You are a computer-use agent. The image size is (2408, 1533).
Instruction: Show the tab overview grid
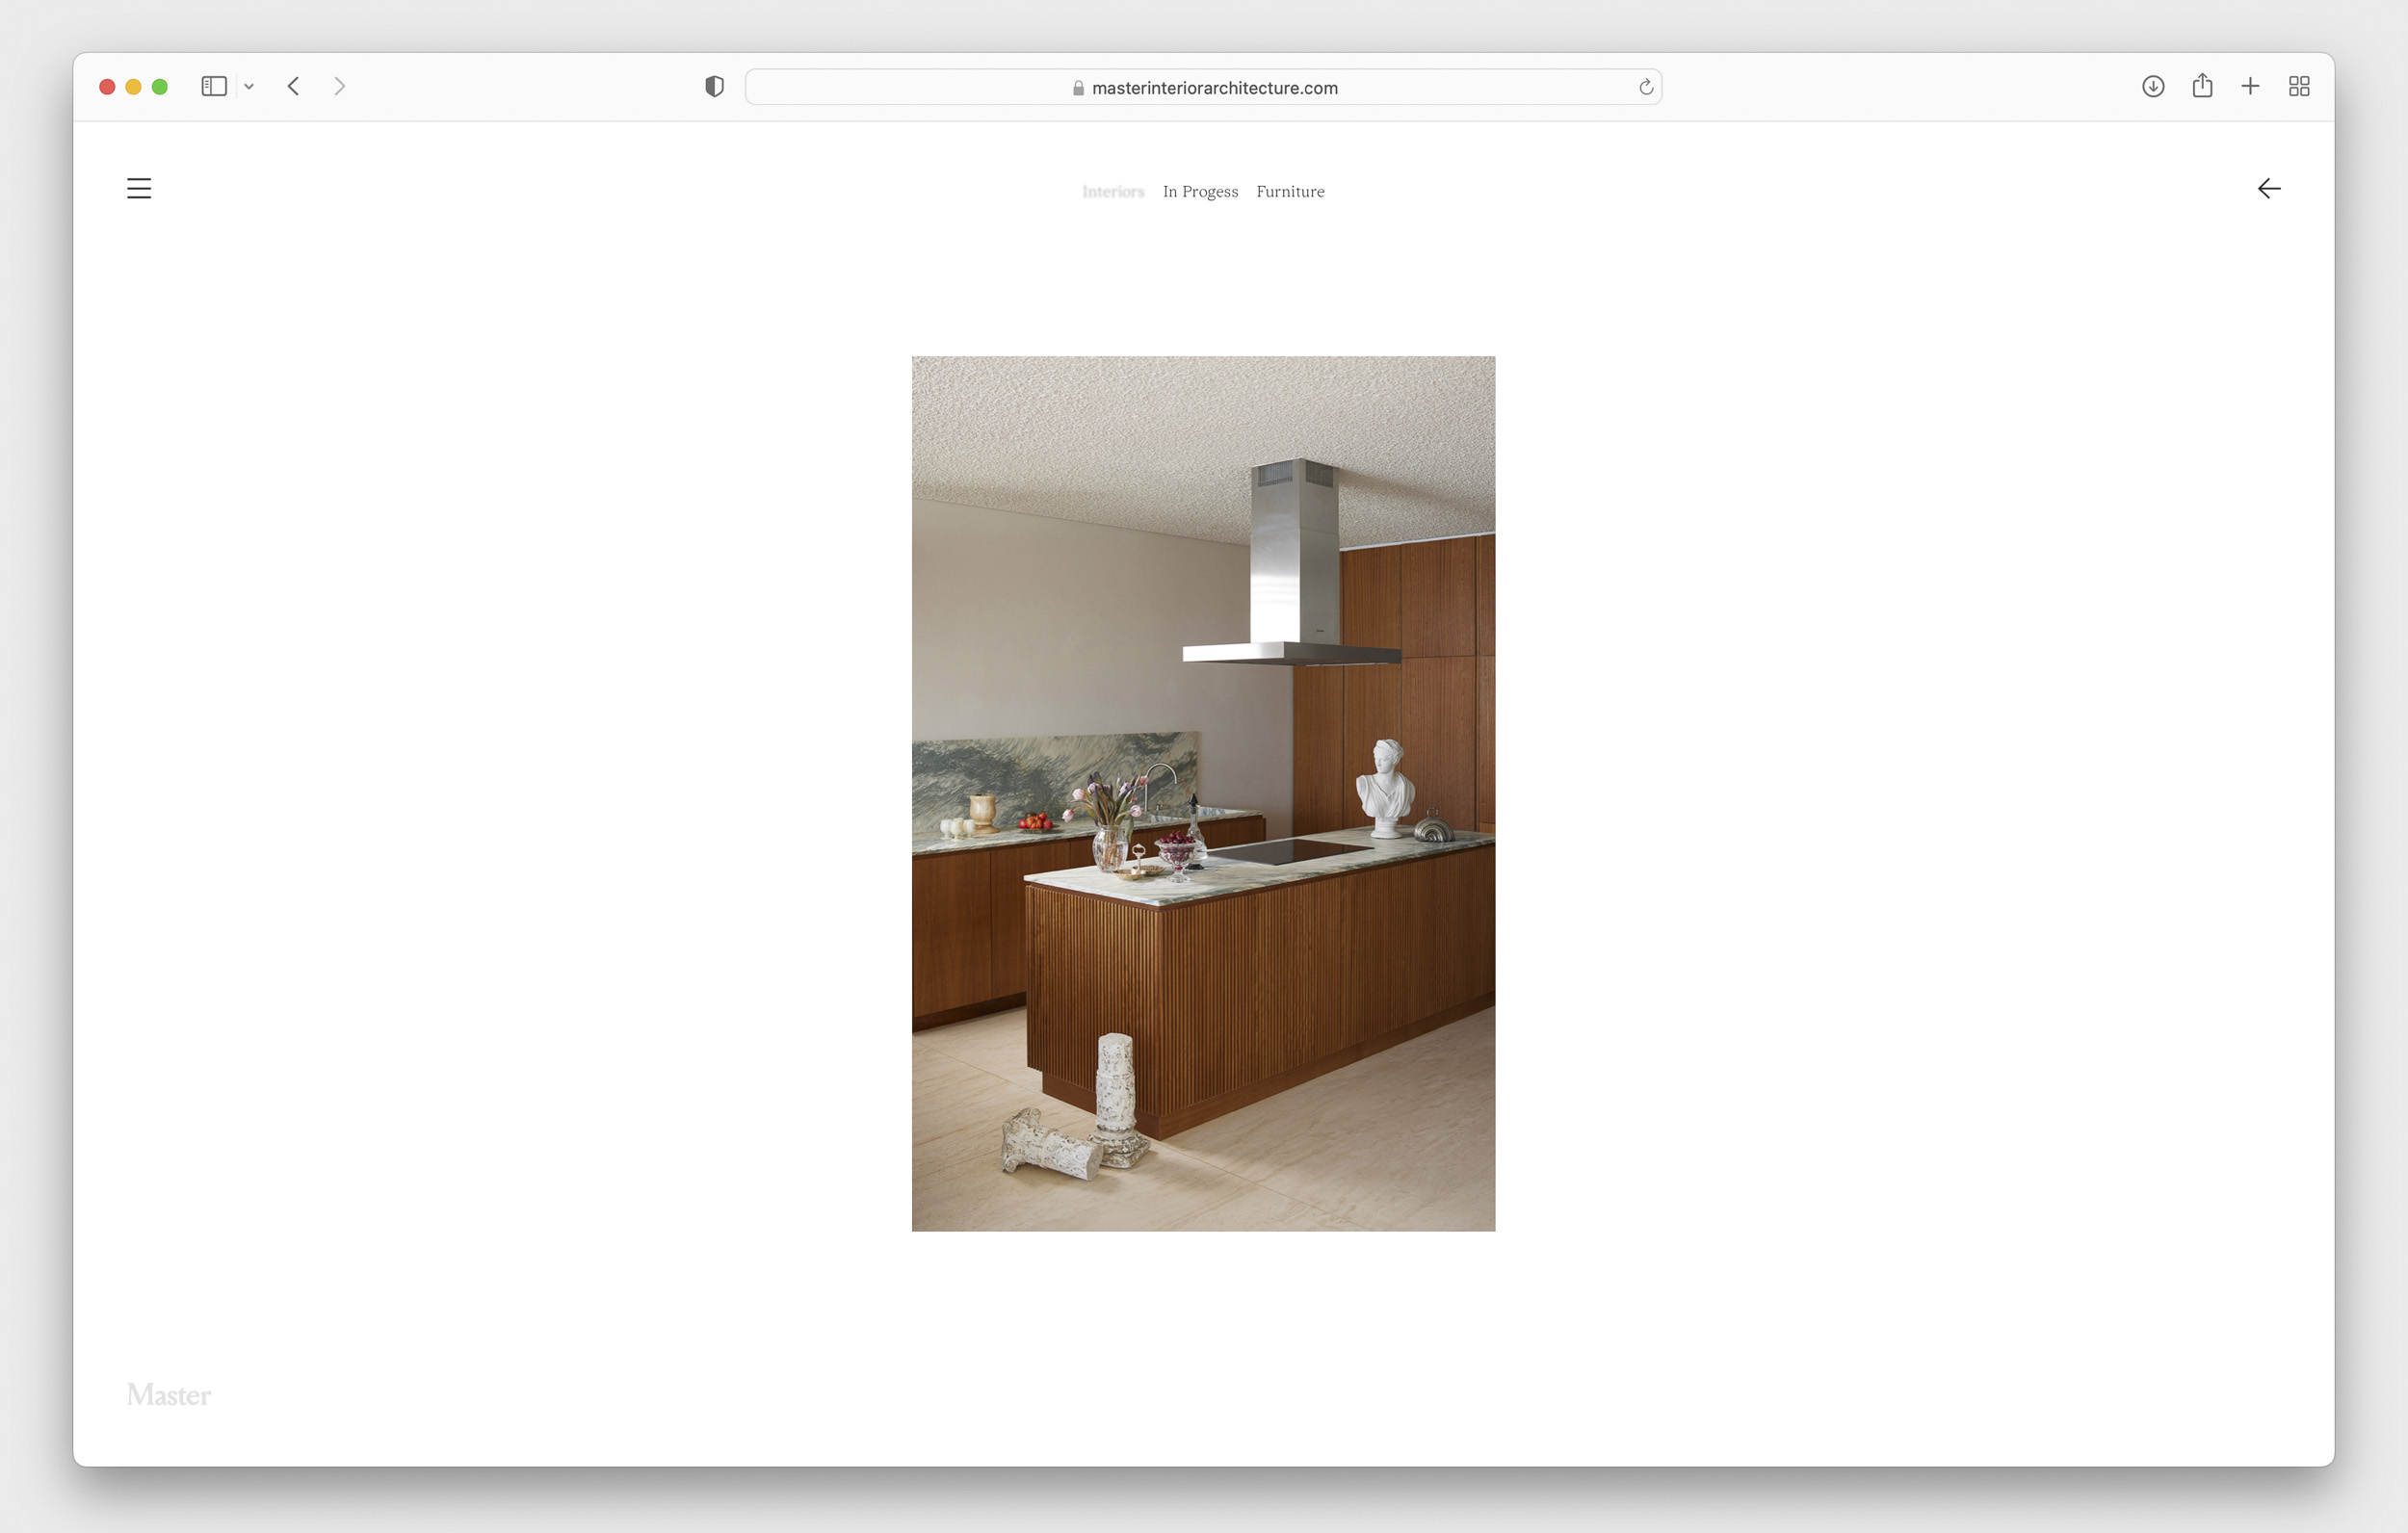click(x=2298, y=86)
